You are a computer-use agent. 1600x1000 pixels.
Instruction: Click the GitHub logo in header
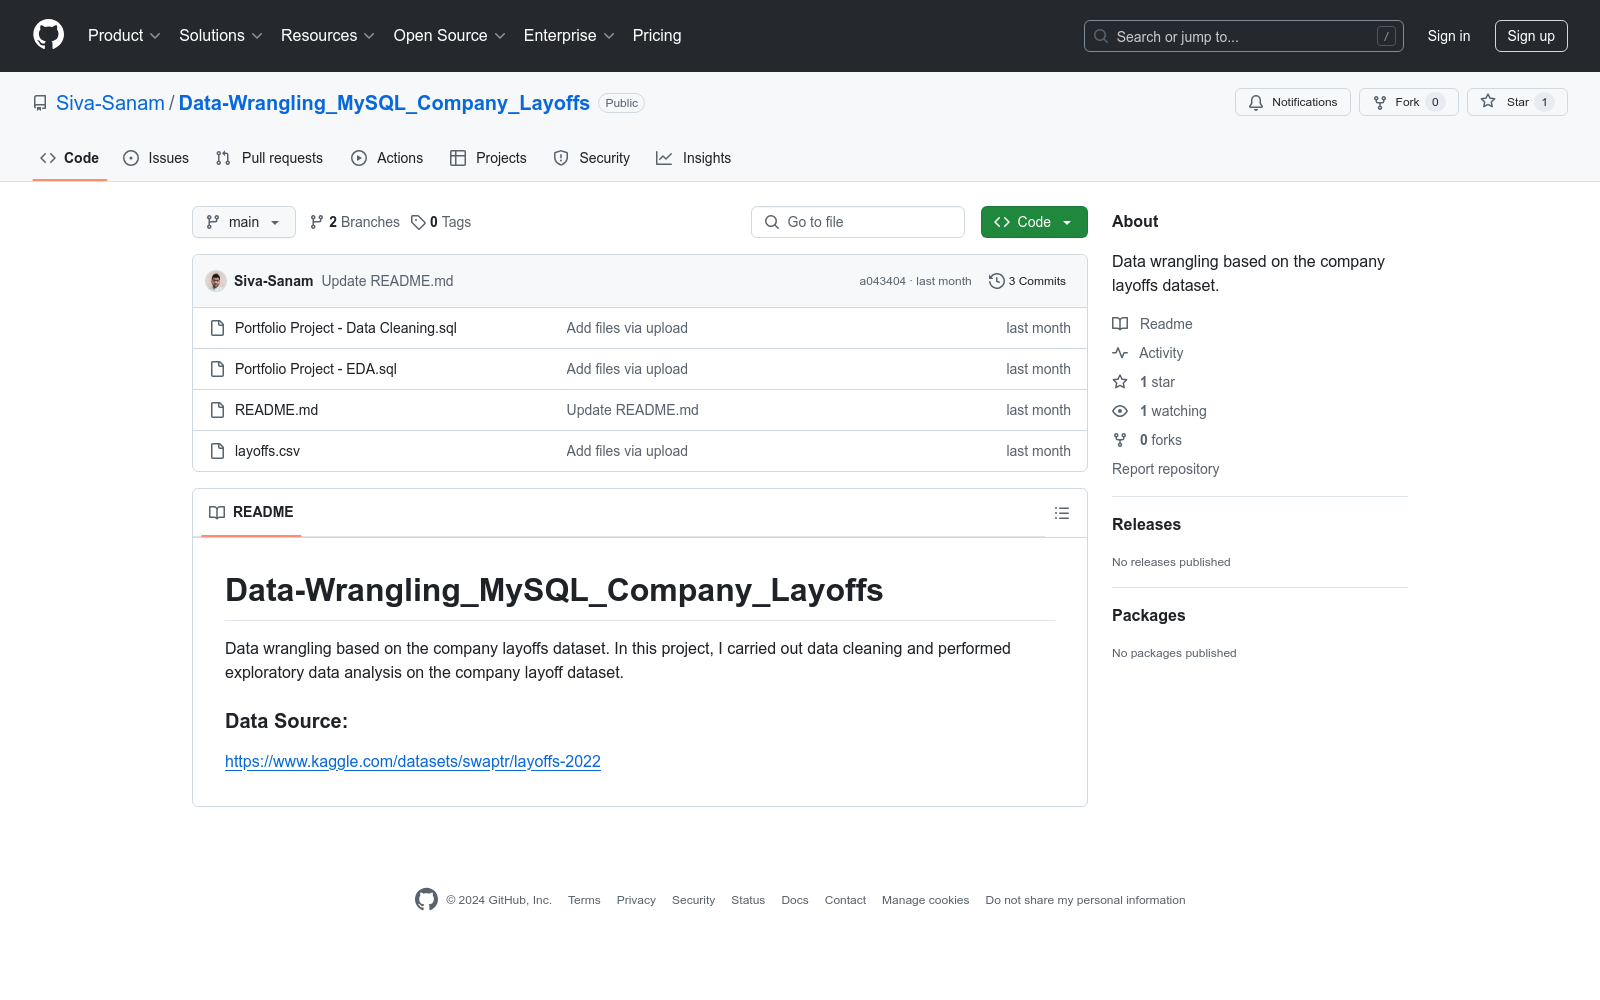pos(48,35)
